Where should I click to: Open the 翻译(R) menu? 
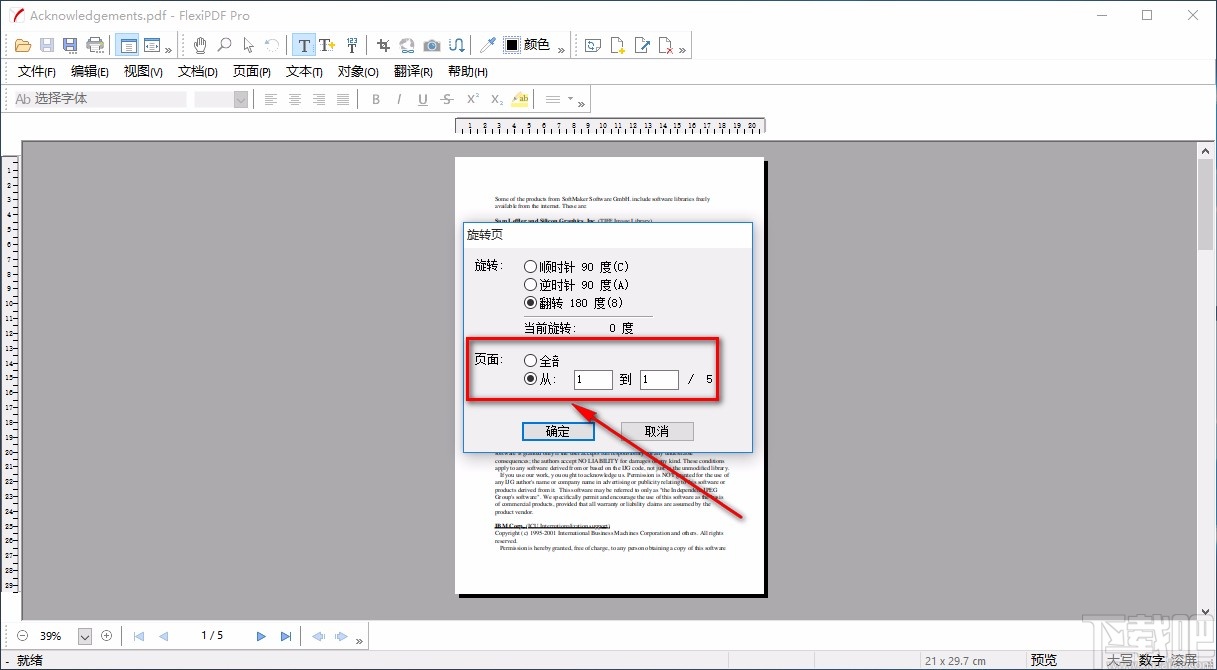(413, 72)
